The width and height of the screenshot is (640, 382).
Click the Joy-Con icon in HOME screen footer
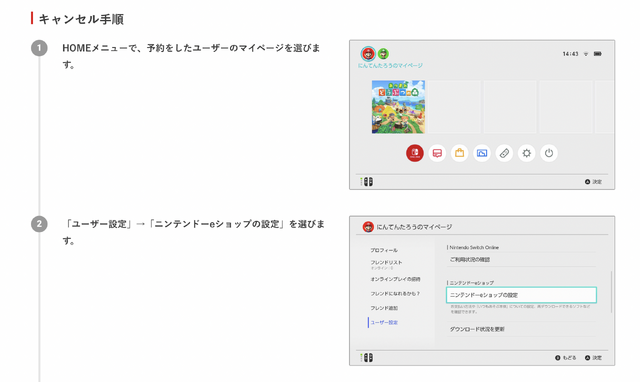(367, 182)
